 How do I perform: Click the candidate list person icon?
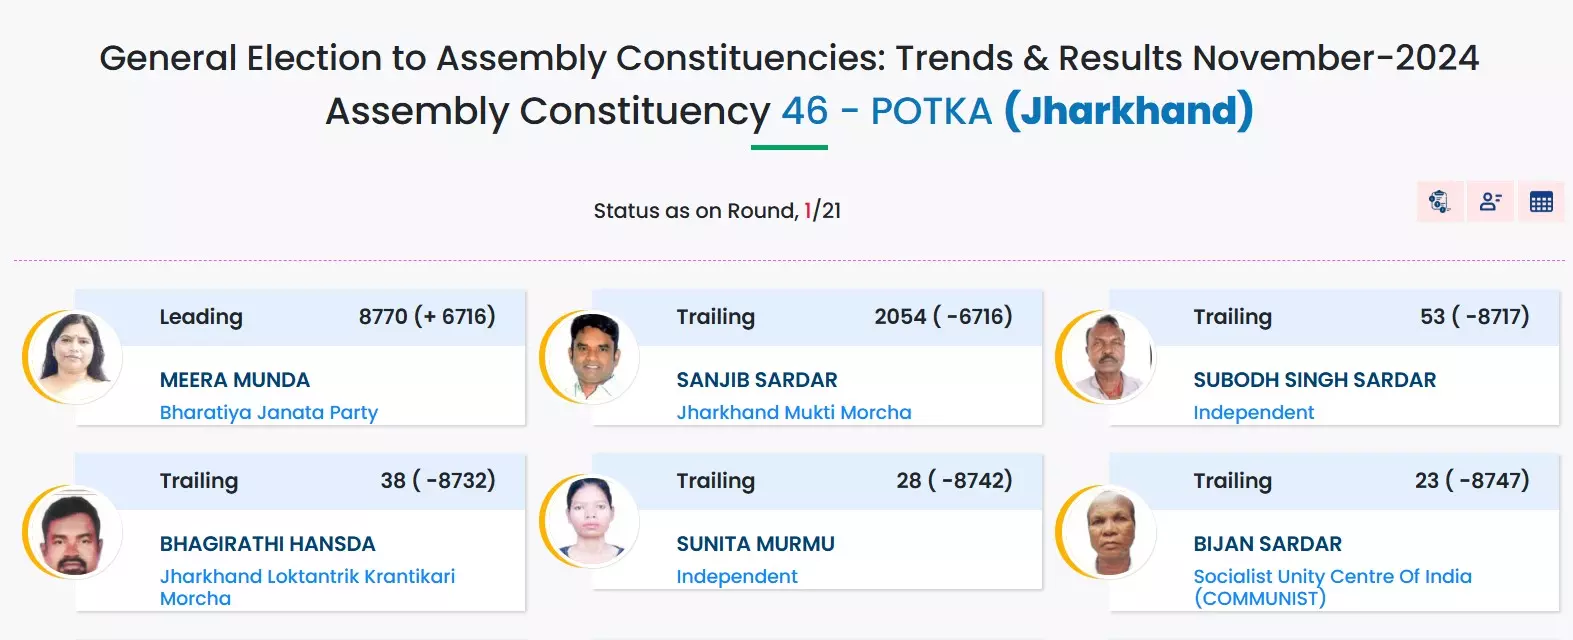(x=1490, y=202)
